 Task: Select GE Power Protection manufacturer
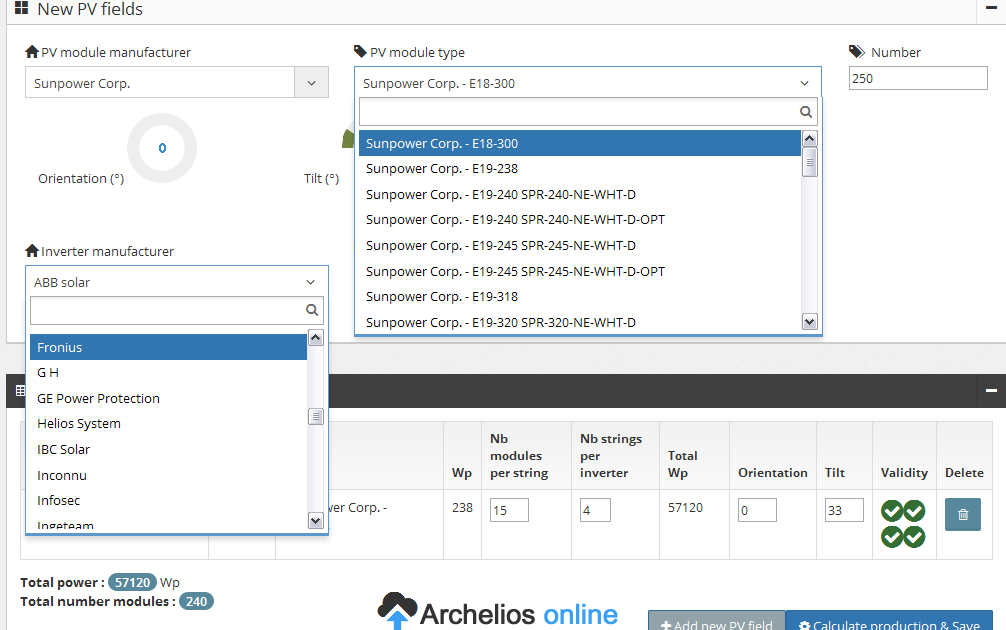[x=168, y=398]
